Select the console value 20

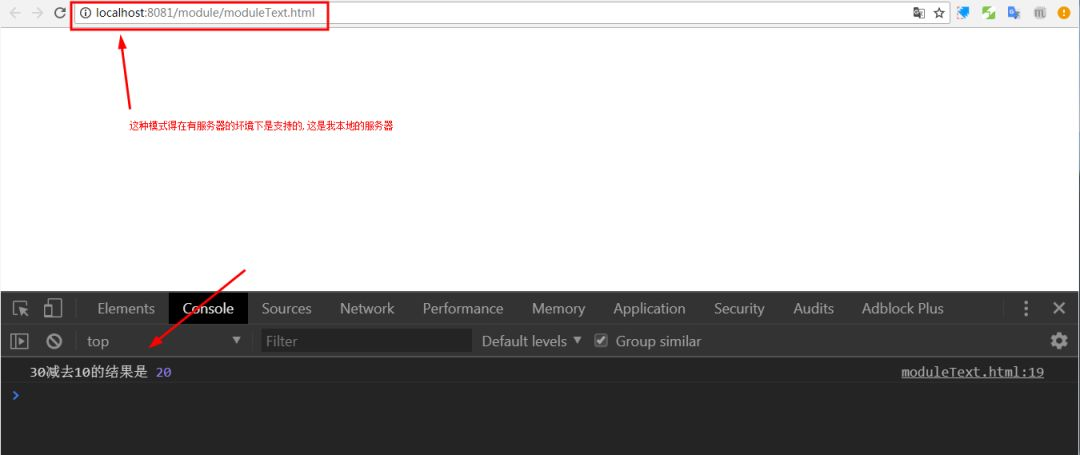163,372
